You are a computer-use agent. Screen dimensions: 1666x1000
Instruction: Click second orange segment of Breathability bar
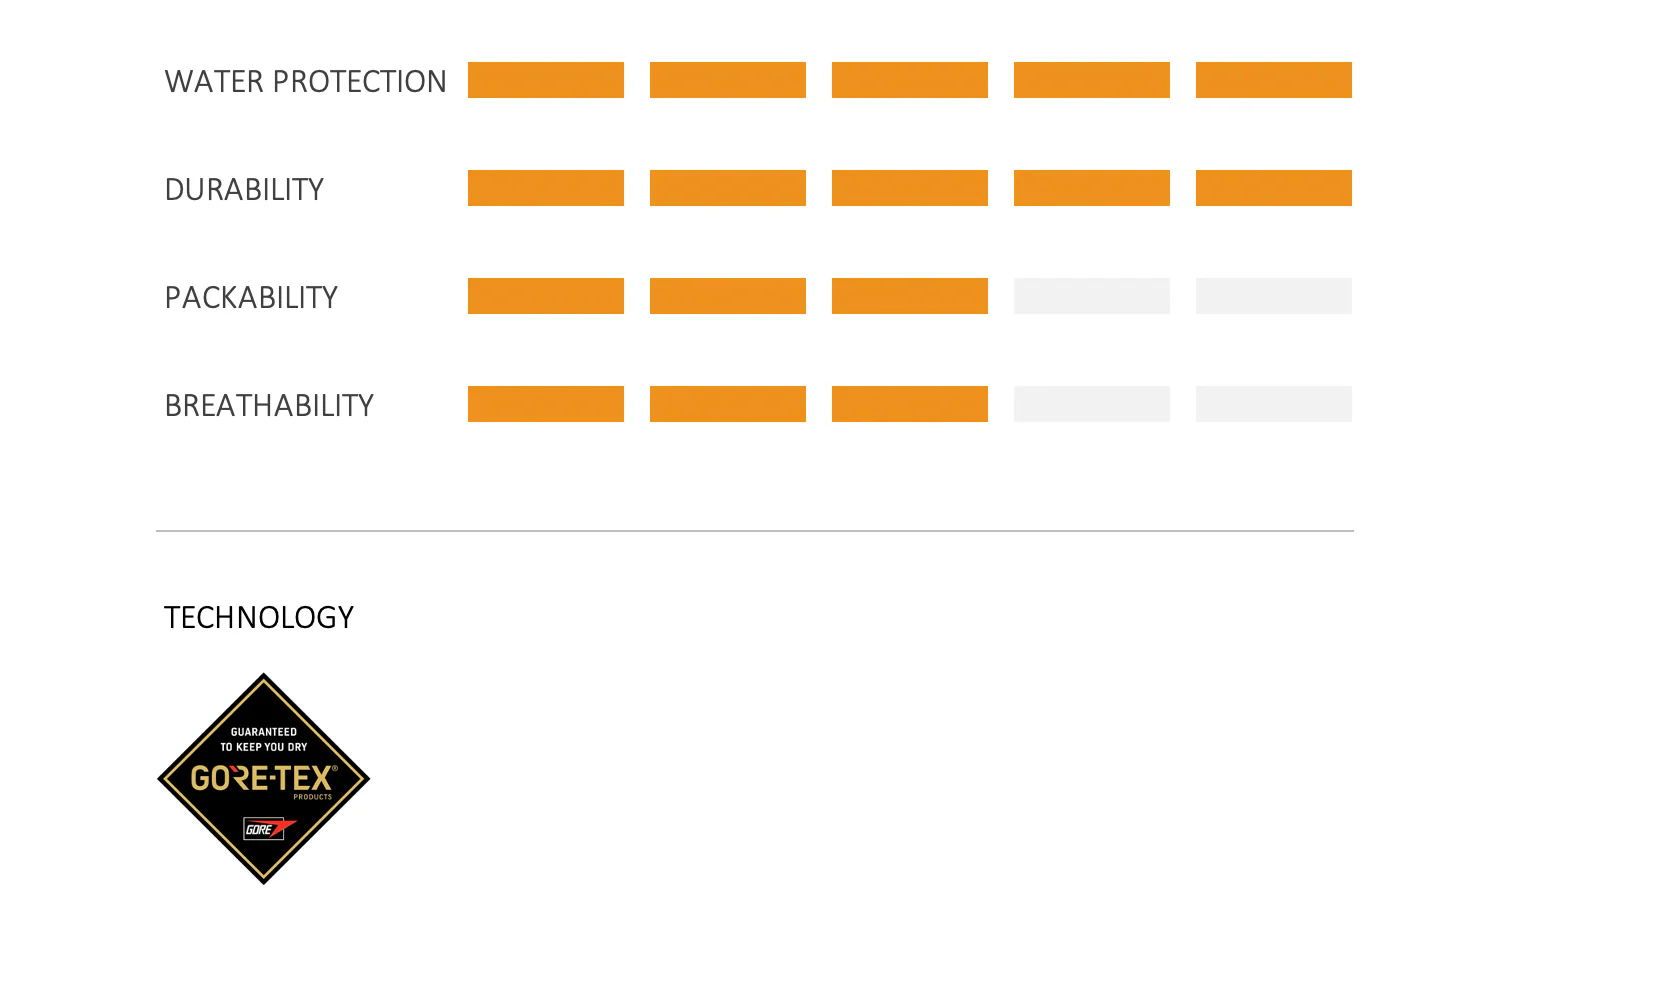[728, 404]
